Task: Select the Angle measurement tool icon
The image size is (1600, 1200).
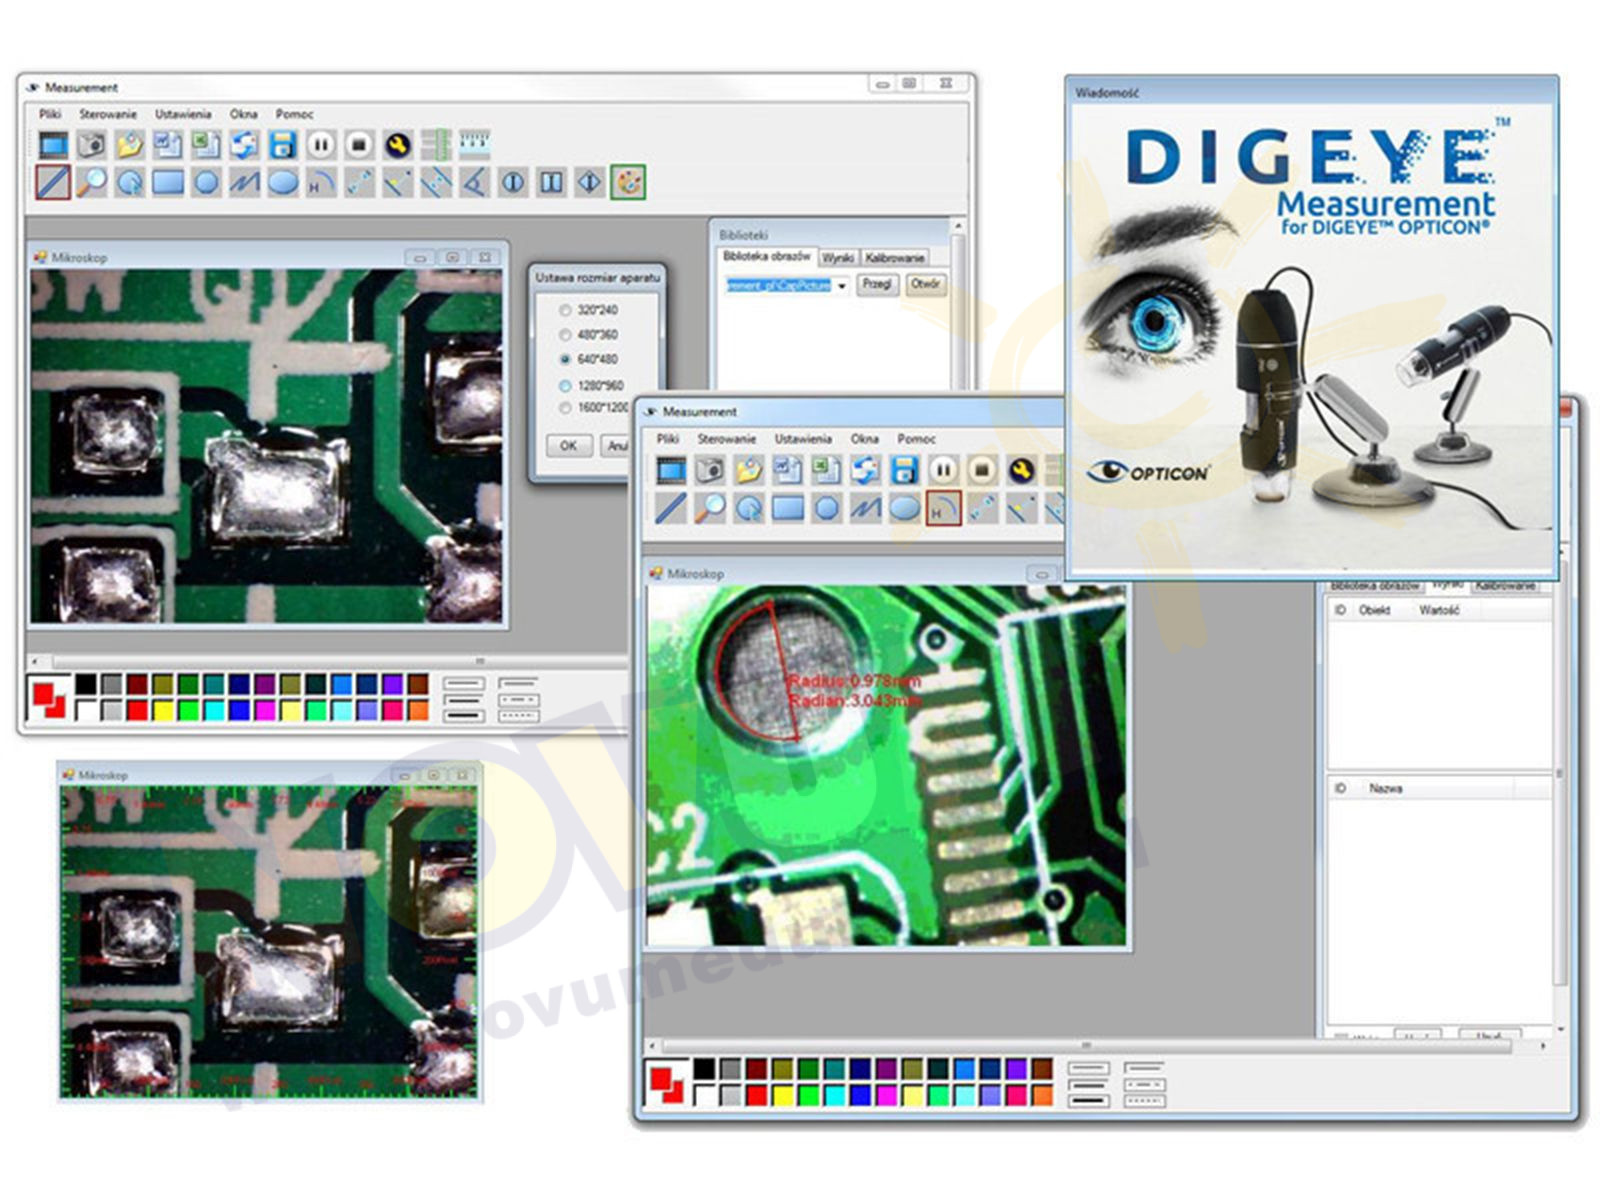Action: [x=475, y=182]
